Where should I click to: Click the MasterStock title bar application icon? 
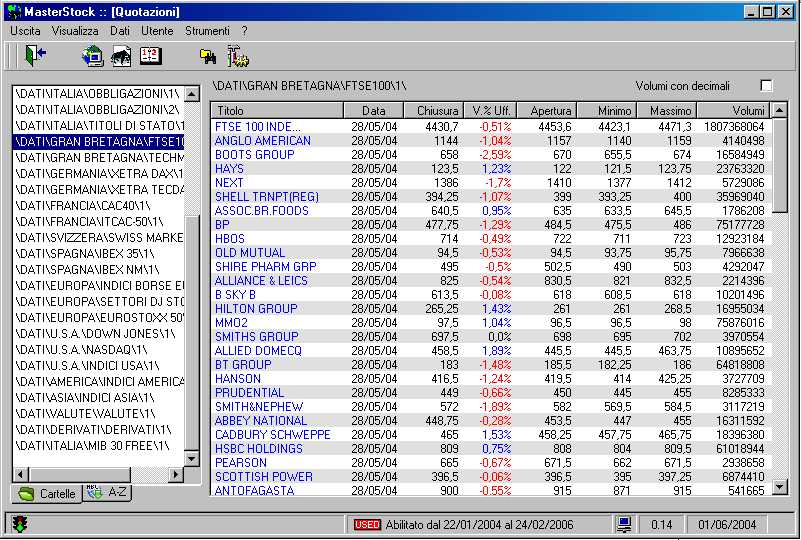(x=15, y=12)
